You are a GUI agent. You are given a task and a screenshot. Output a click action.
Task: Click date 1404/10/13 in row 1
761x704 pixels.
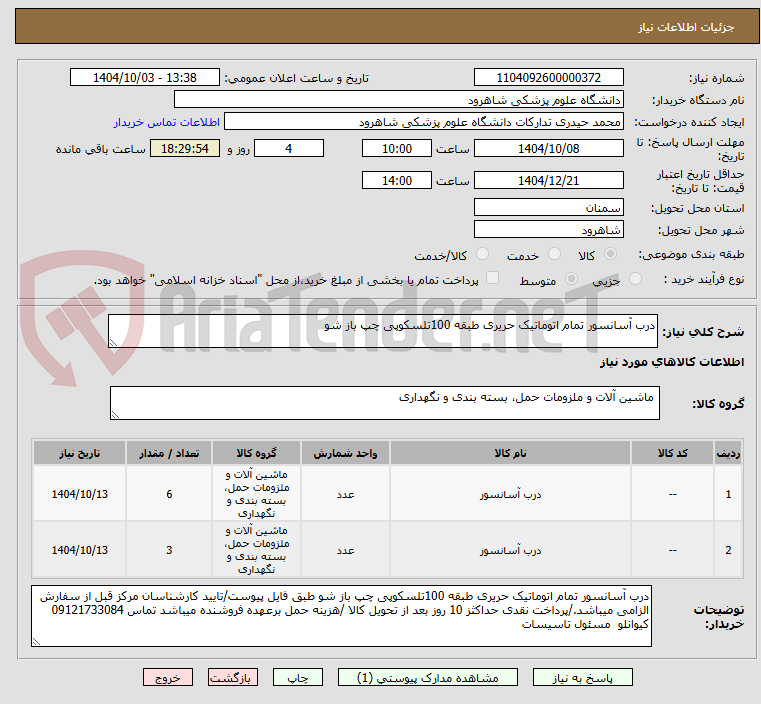(80, 494)
